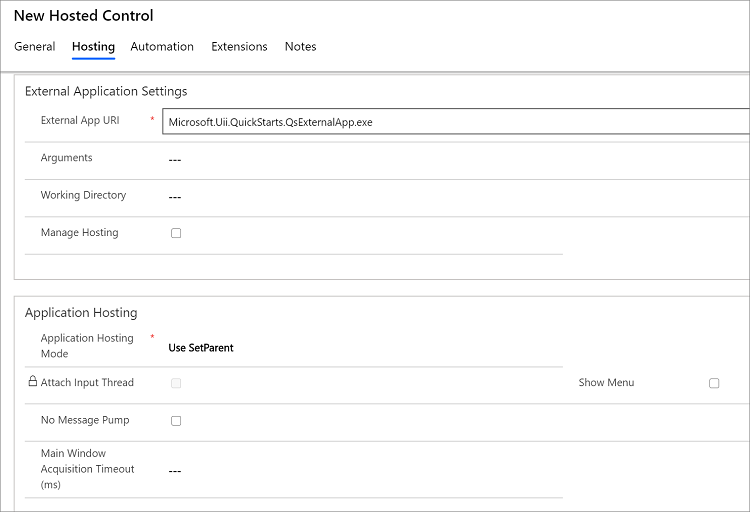Click the Working Directory field value
Viewport: 750px width, 512px height.
pos(175,197)
